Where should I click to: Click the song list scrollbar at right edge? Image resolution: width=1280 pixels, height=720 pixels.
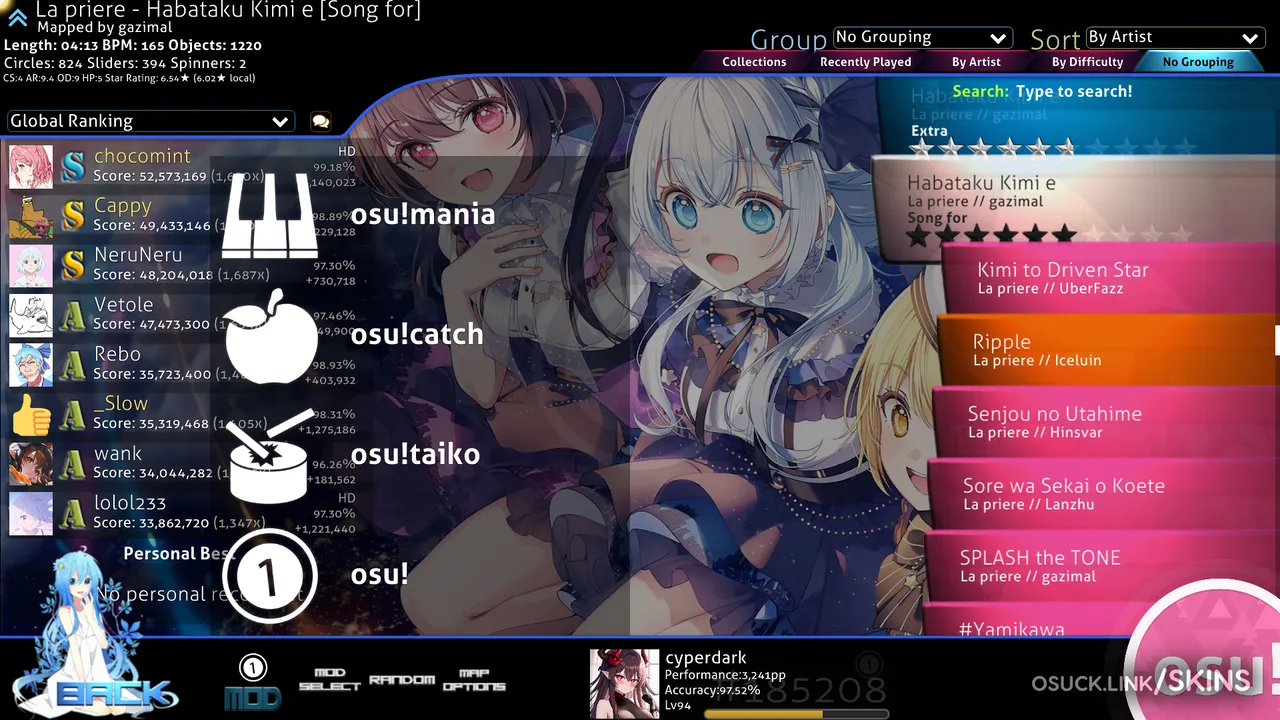click(1277, 340)
